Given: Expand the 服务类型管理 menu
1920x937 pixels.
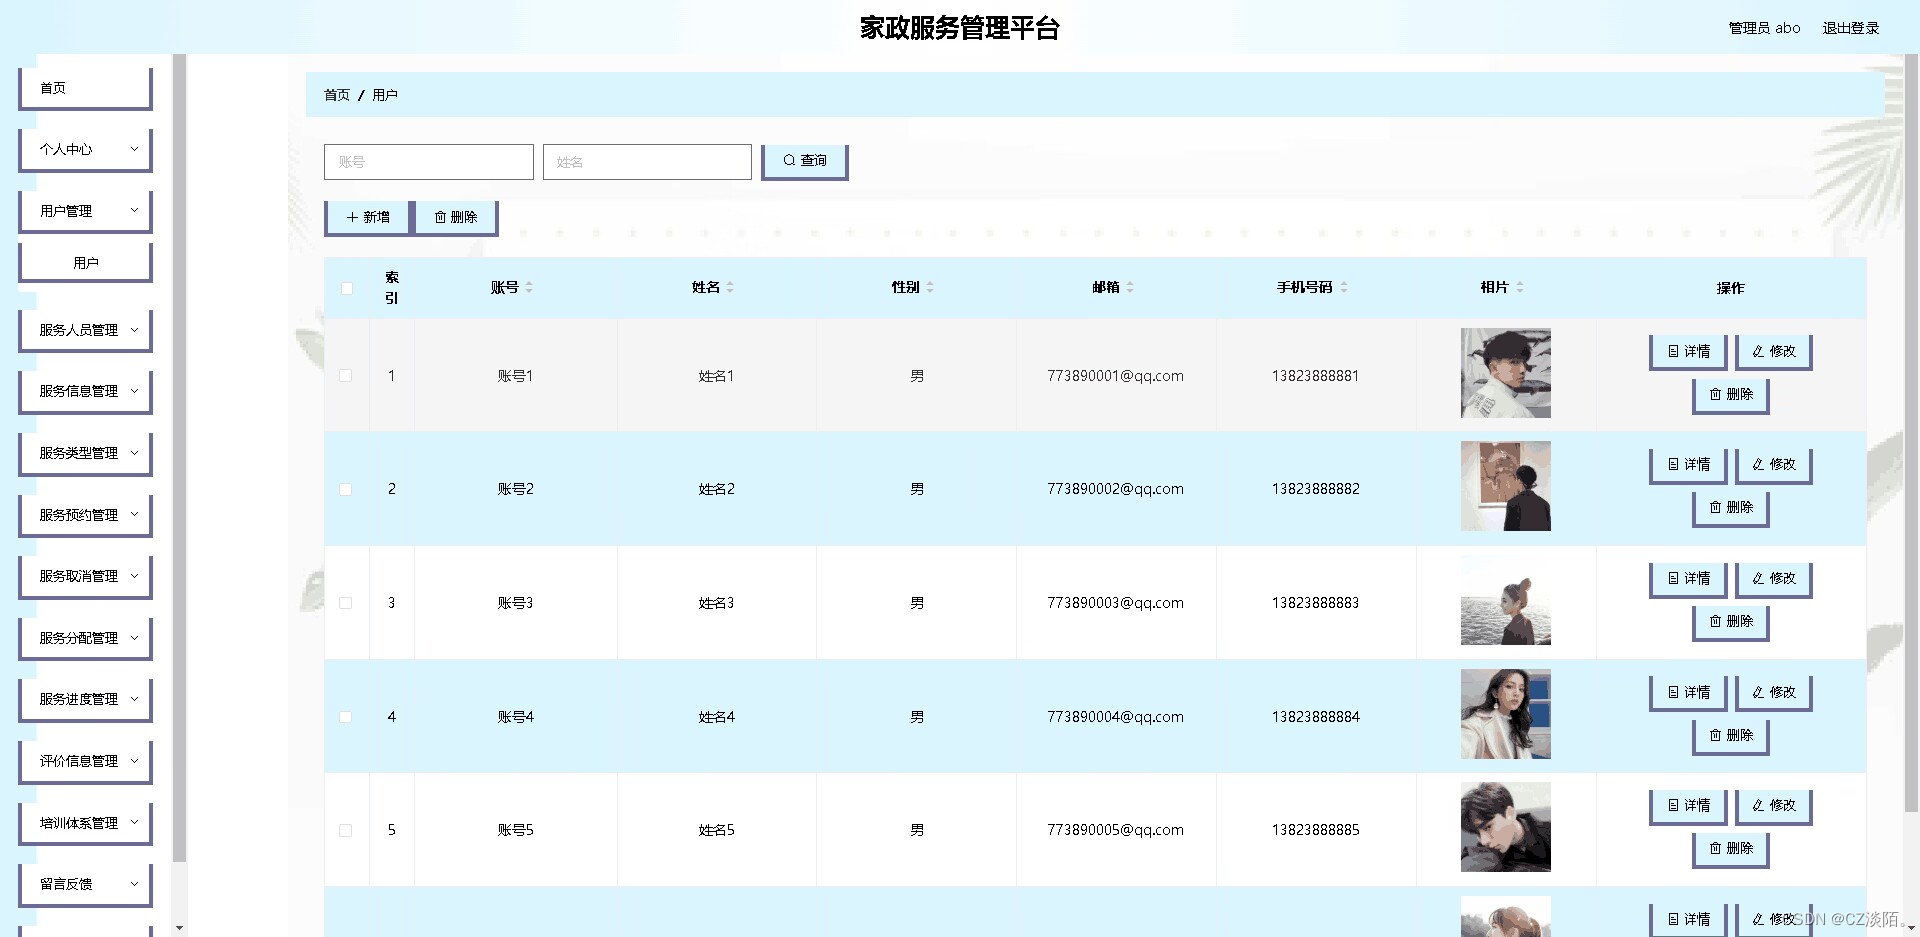Looking at the screenshot, I should (x=85, y=454).
